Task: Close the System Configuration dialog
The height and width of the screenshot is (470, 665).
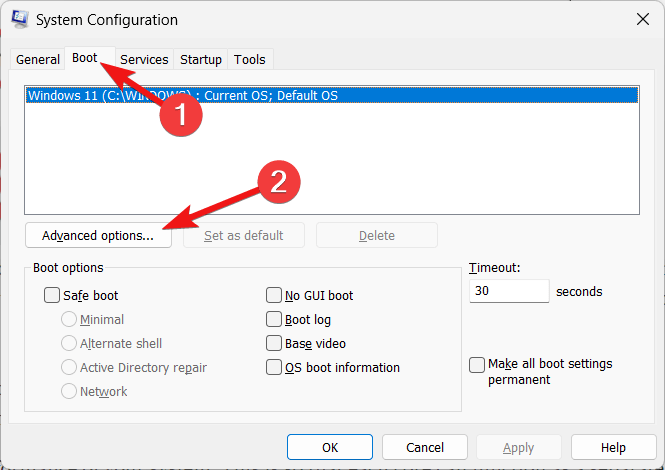Action: click(x=640, y=20)
